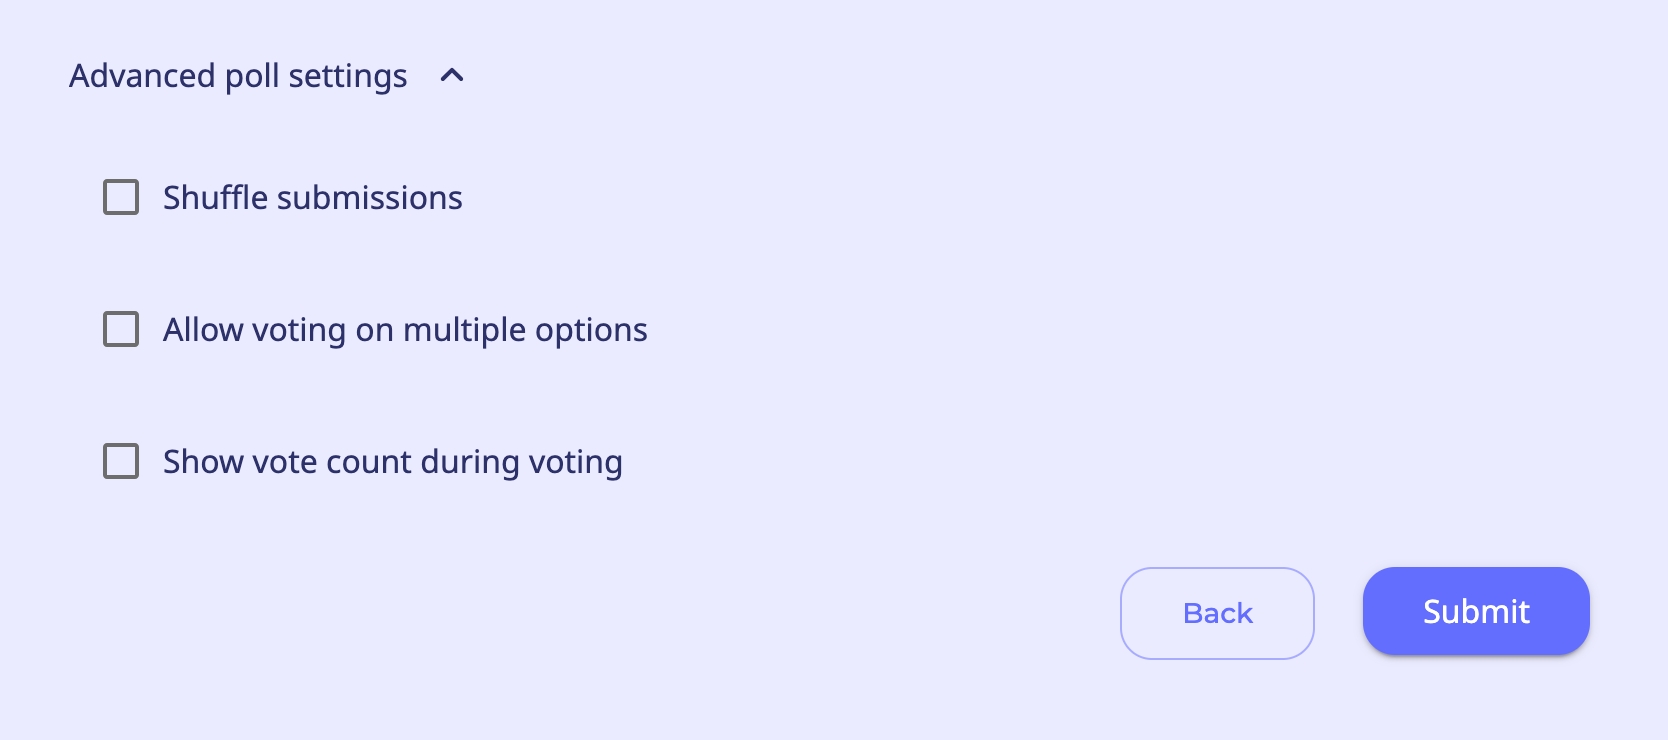Turn on submission shuffling

click(x=121, y=197)
